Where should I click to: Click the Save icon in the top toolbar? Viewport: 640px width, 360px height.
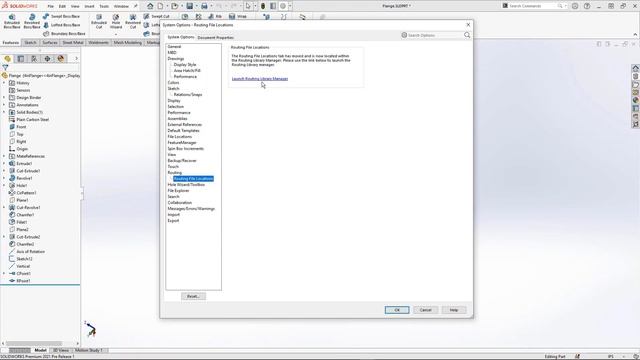(x=190, y=6)
